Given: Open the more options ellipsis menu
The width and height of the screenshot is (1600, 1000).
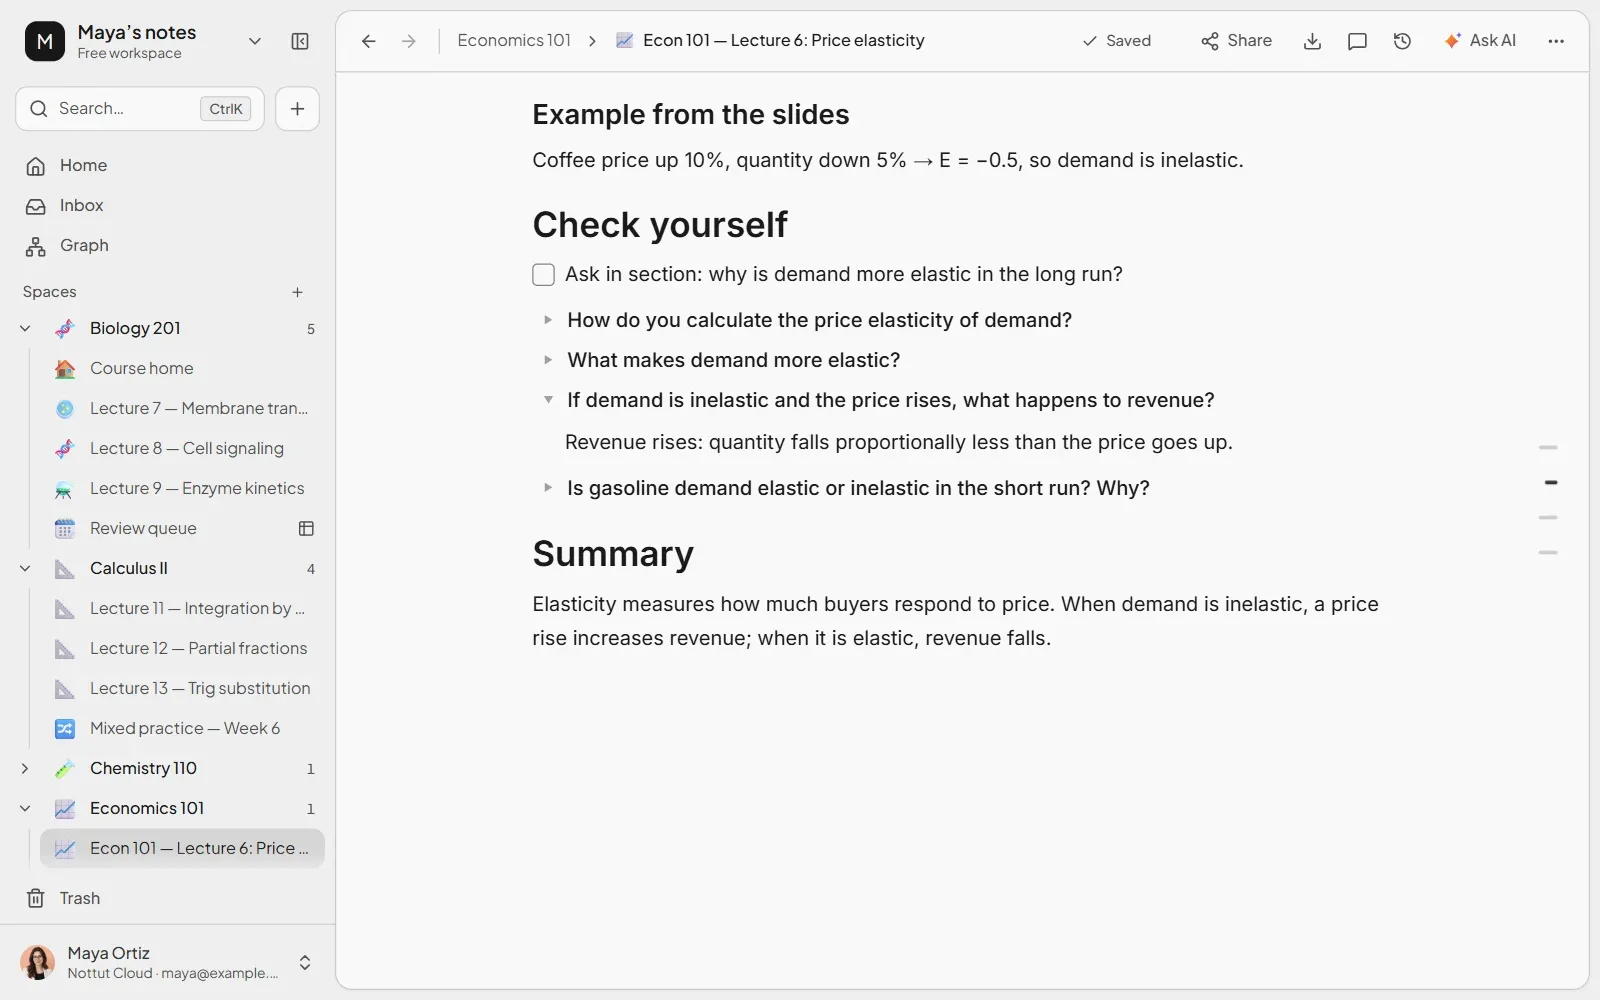Looking at the screenshot, I should coord(1556,41).
